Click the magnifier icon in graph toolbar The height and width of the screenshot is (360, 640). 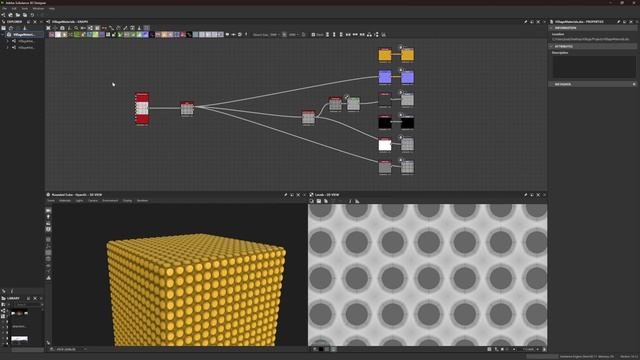76,28
